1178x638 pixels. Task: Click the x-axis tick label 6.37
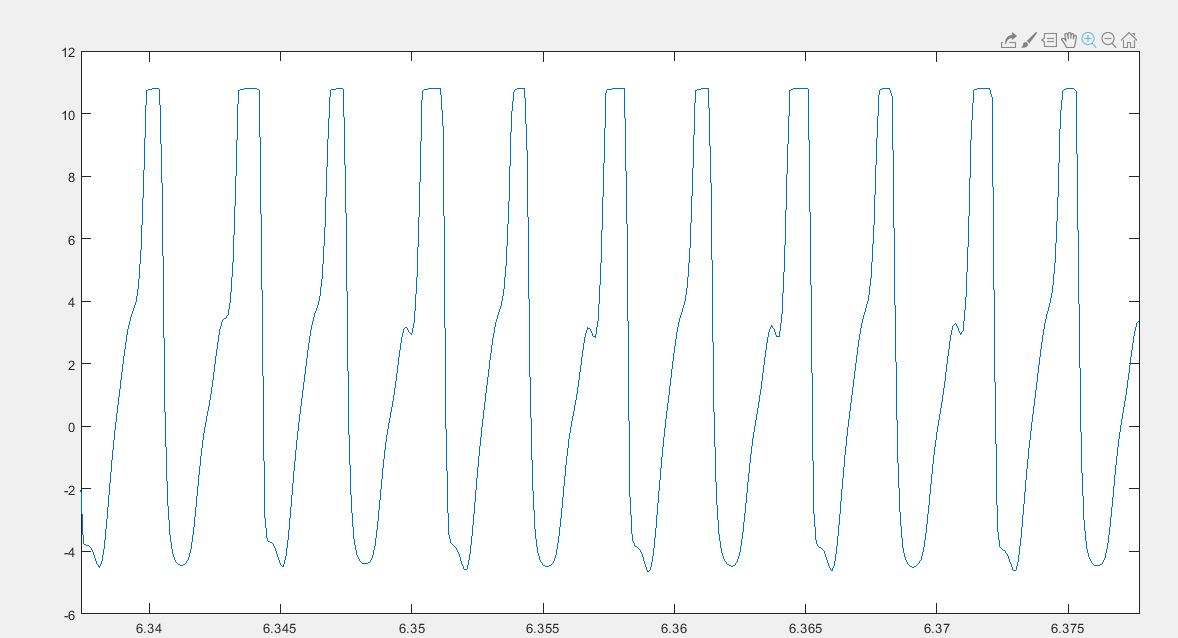(x=937, y=628)
